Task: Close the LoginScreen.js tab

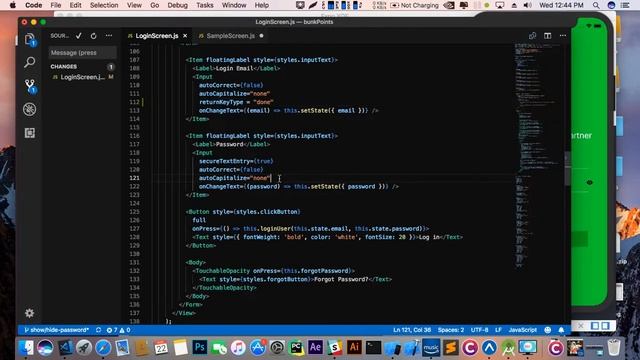Action: 185,36
